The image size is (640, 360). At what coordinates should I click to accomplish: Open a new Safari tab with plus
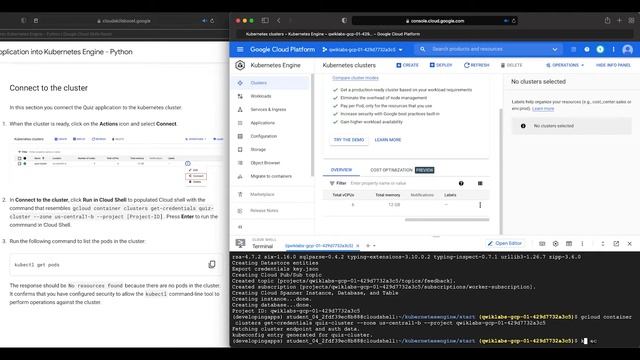pyautogui.click(x=619, y=20)
